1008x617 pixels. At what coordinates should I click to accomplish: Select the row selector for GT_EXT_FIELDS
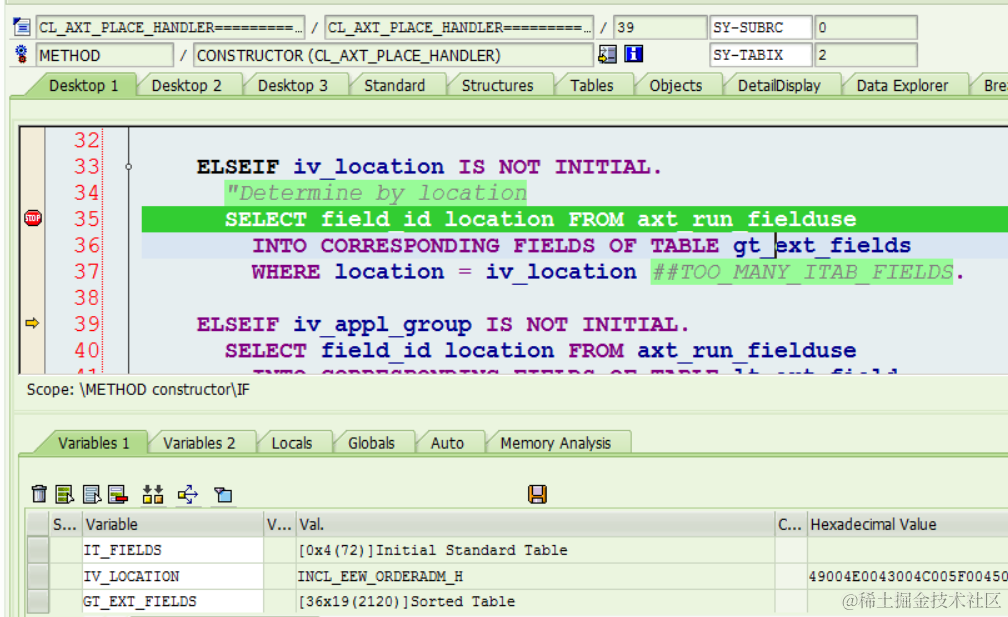38,602
